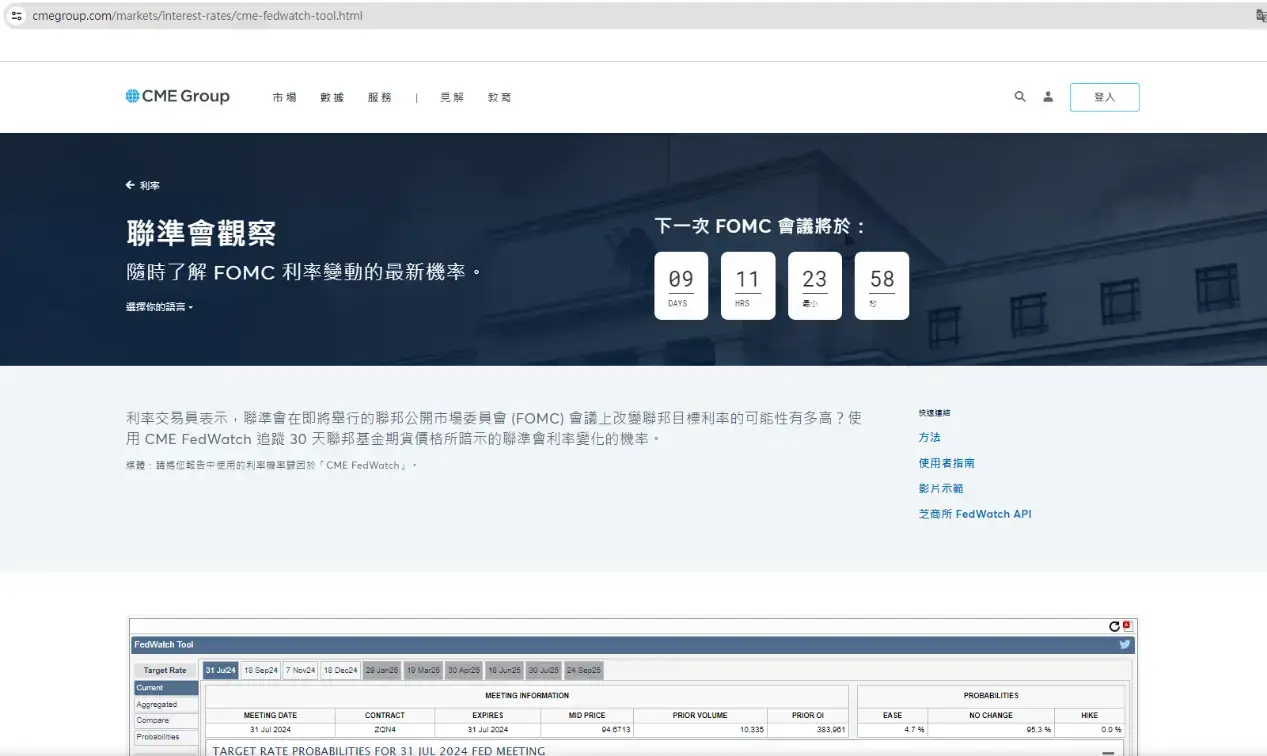This screenshot has height=756, width=1267.
Task: Switch to the 18 Dec24 meeting tab
Action: click(341, 670)
